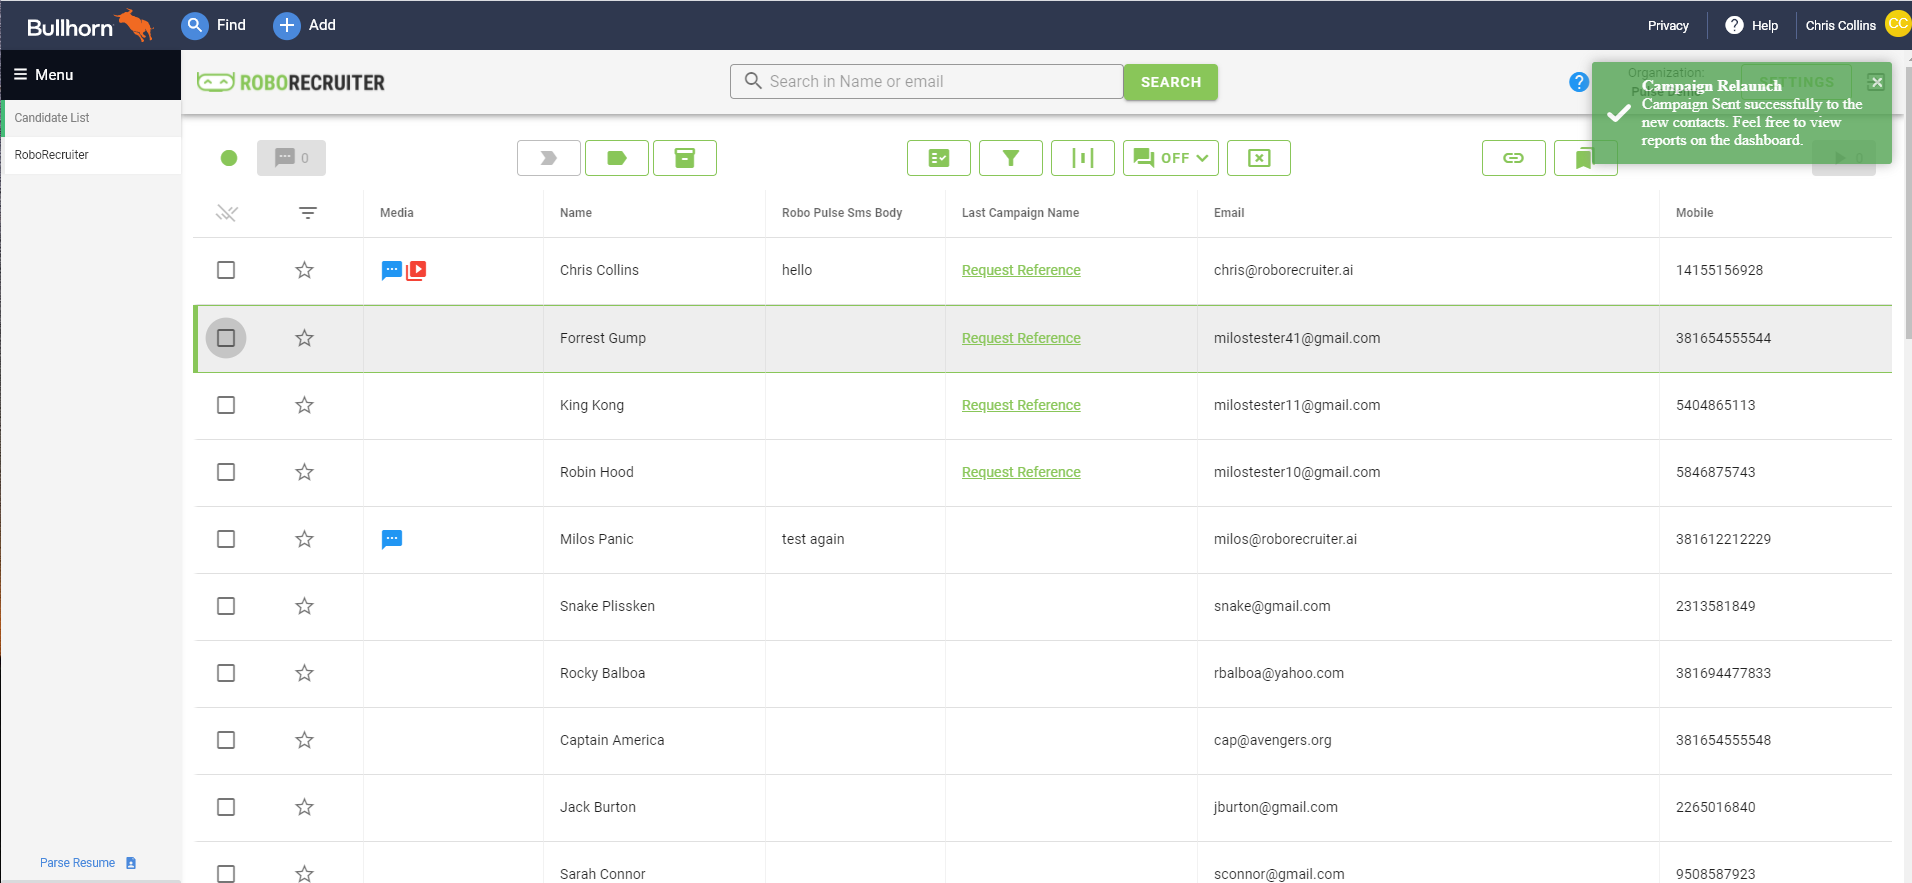This screenshot has width=1912, height=883.
Task: Check the Captain America row checkbox
Action: click(x=226, y=740)
